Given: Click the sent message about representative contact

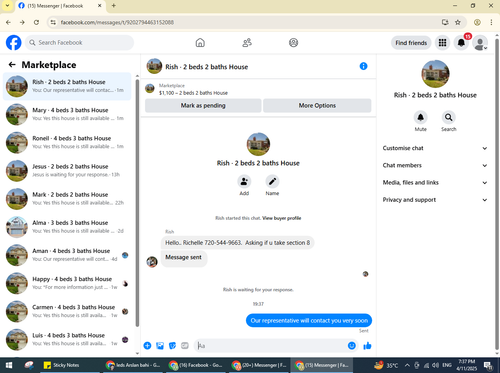Looking at the screenshot, I should coord(309,320).
